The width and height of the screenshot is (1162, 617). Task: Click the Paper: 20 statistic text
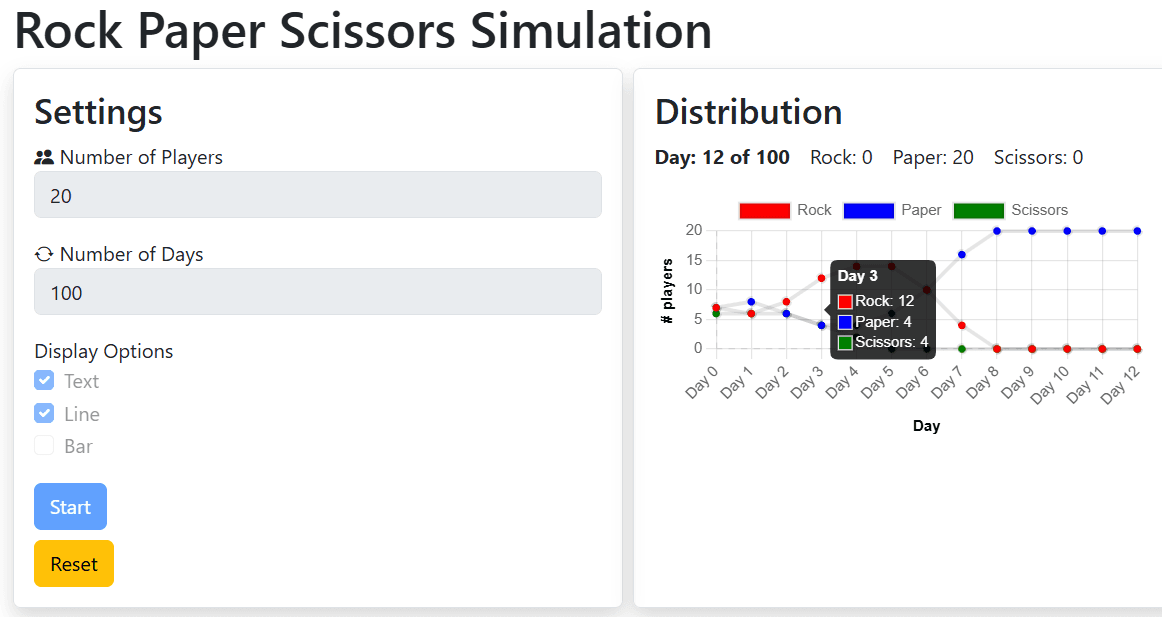point(933,157)
